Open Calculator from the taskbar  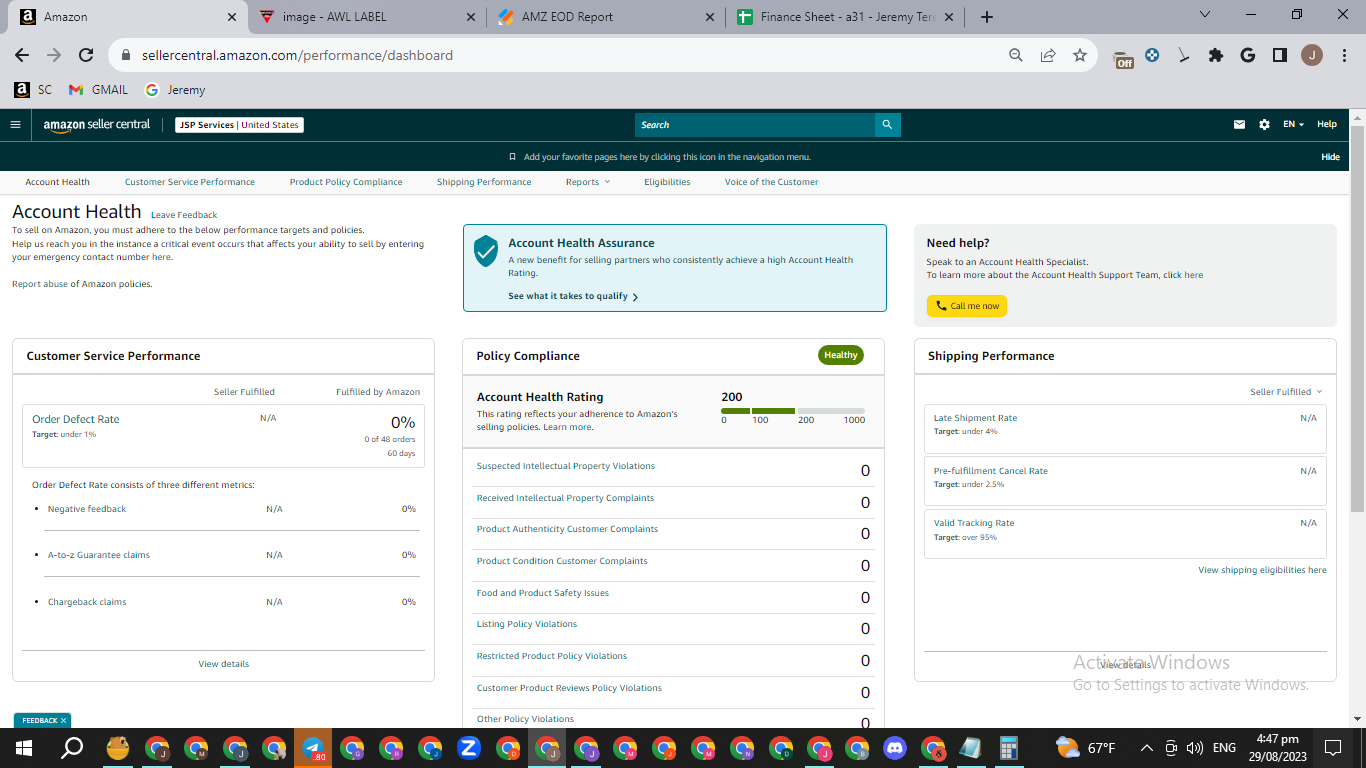(x=1008, y=748)
